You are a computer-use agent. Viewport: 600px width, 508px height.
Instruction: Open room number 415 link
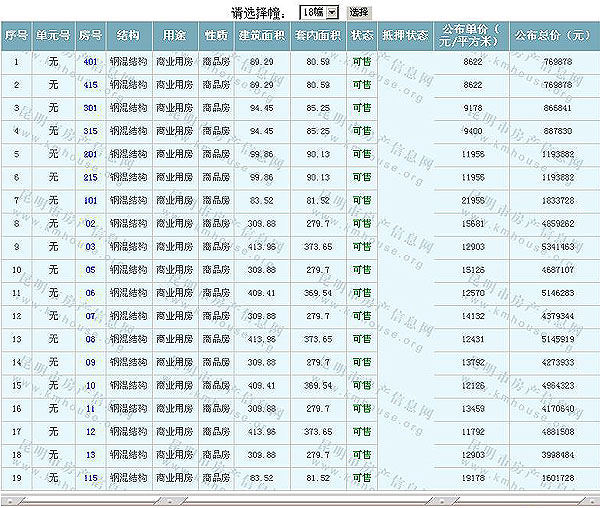click(91, 85)
